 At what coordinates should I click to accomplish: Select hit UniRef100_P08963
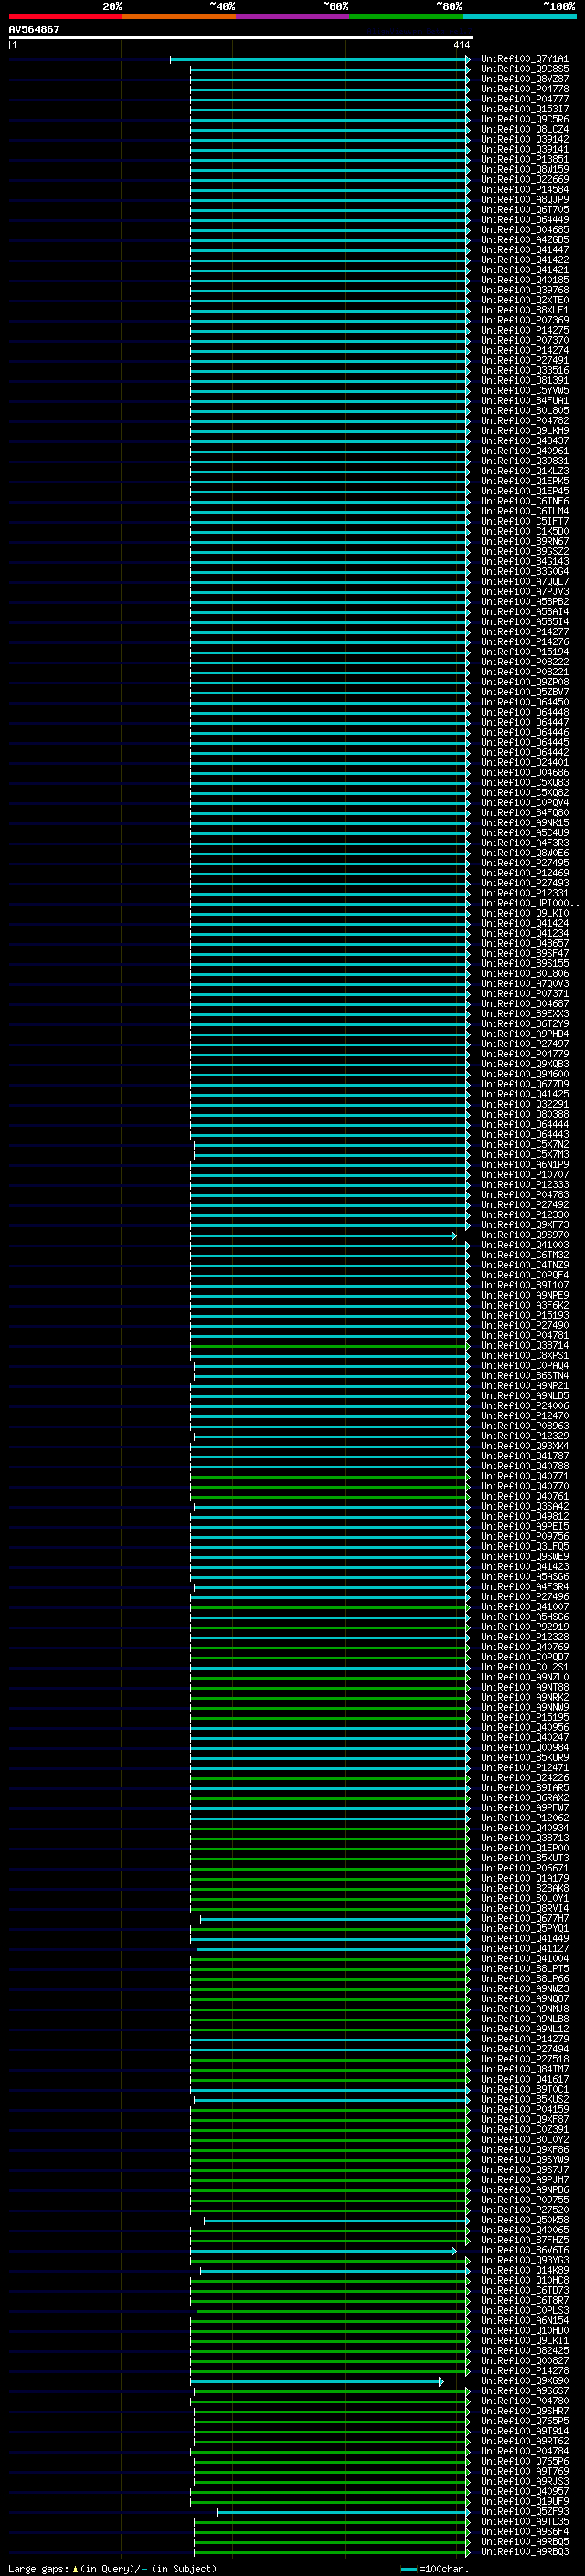tap(525, 1426)
